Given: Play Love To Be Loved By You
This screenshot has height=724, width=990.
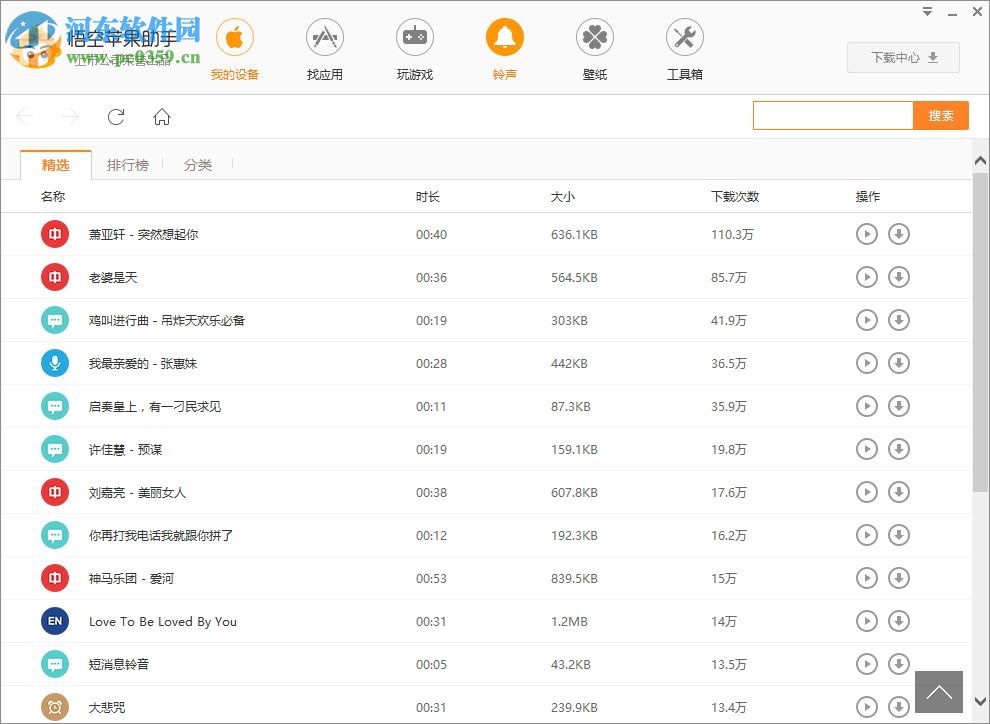Looking at the screenshot, I should (x=867, y=621).
